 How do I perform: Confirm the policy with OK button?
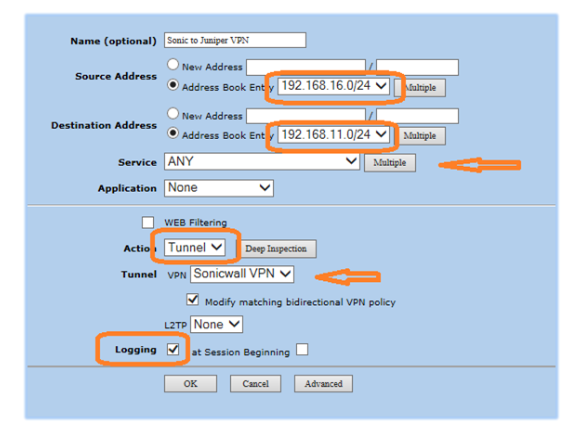pyautogui.click(x=190, y=384)
